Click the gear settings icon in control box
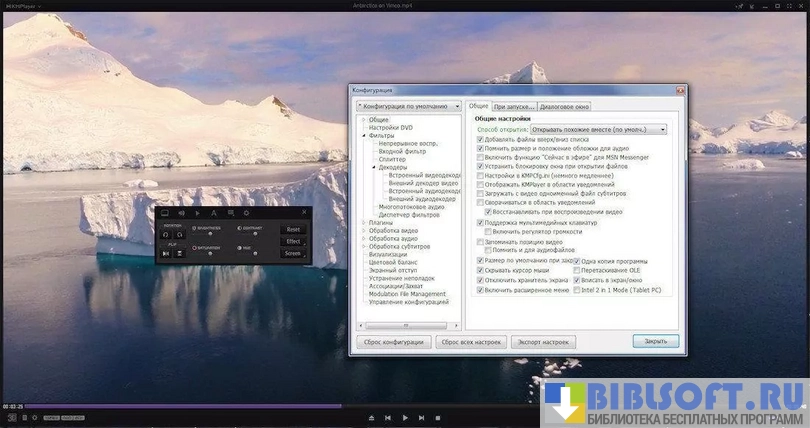This screenshot has width=810, height=428. [246, 213]
